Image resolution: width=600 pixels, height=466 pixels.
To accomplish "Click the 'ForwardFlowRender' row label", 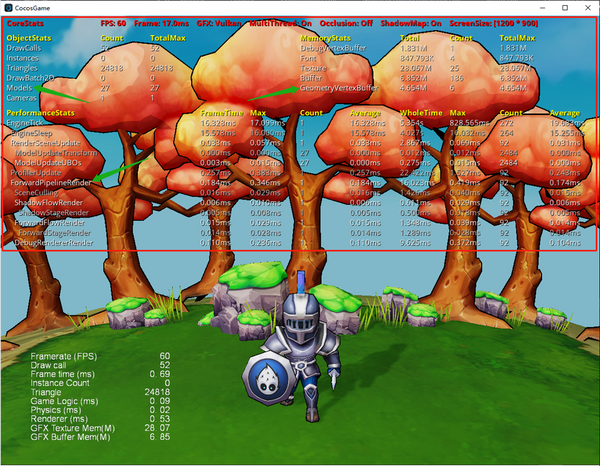I will coord(50,223).
